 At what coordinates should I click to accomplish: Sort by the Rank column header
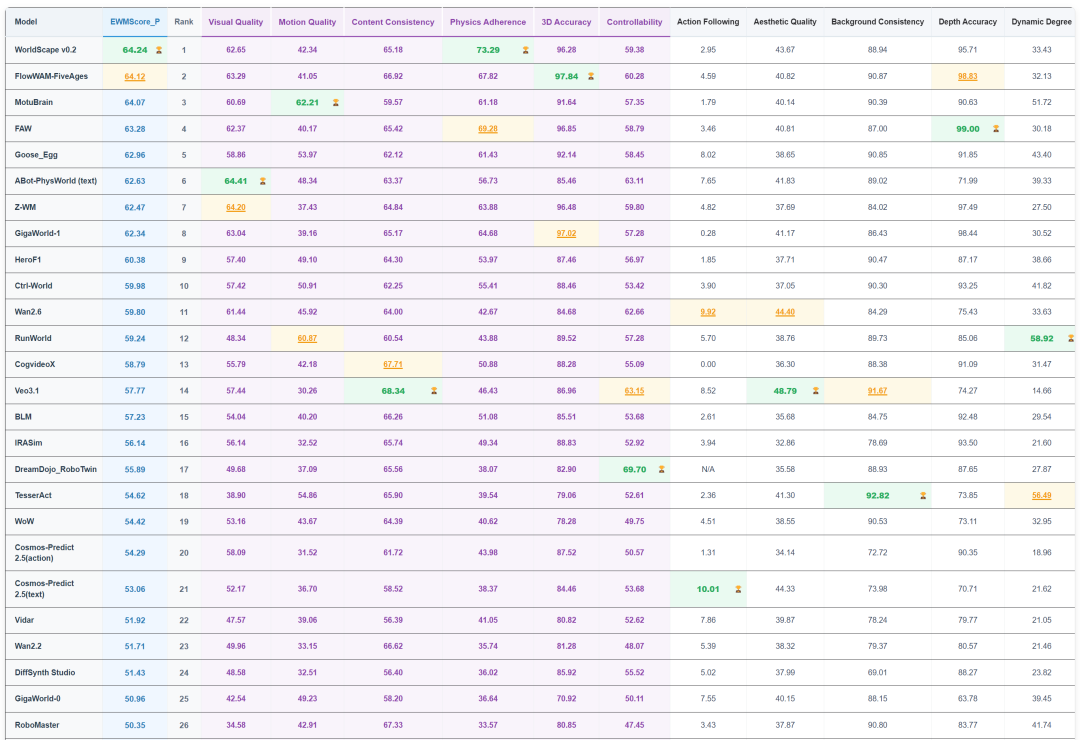coord(184,22)
